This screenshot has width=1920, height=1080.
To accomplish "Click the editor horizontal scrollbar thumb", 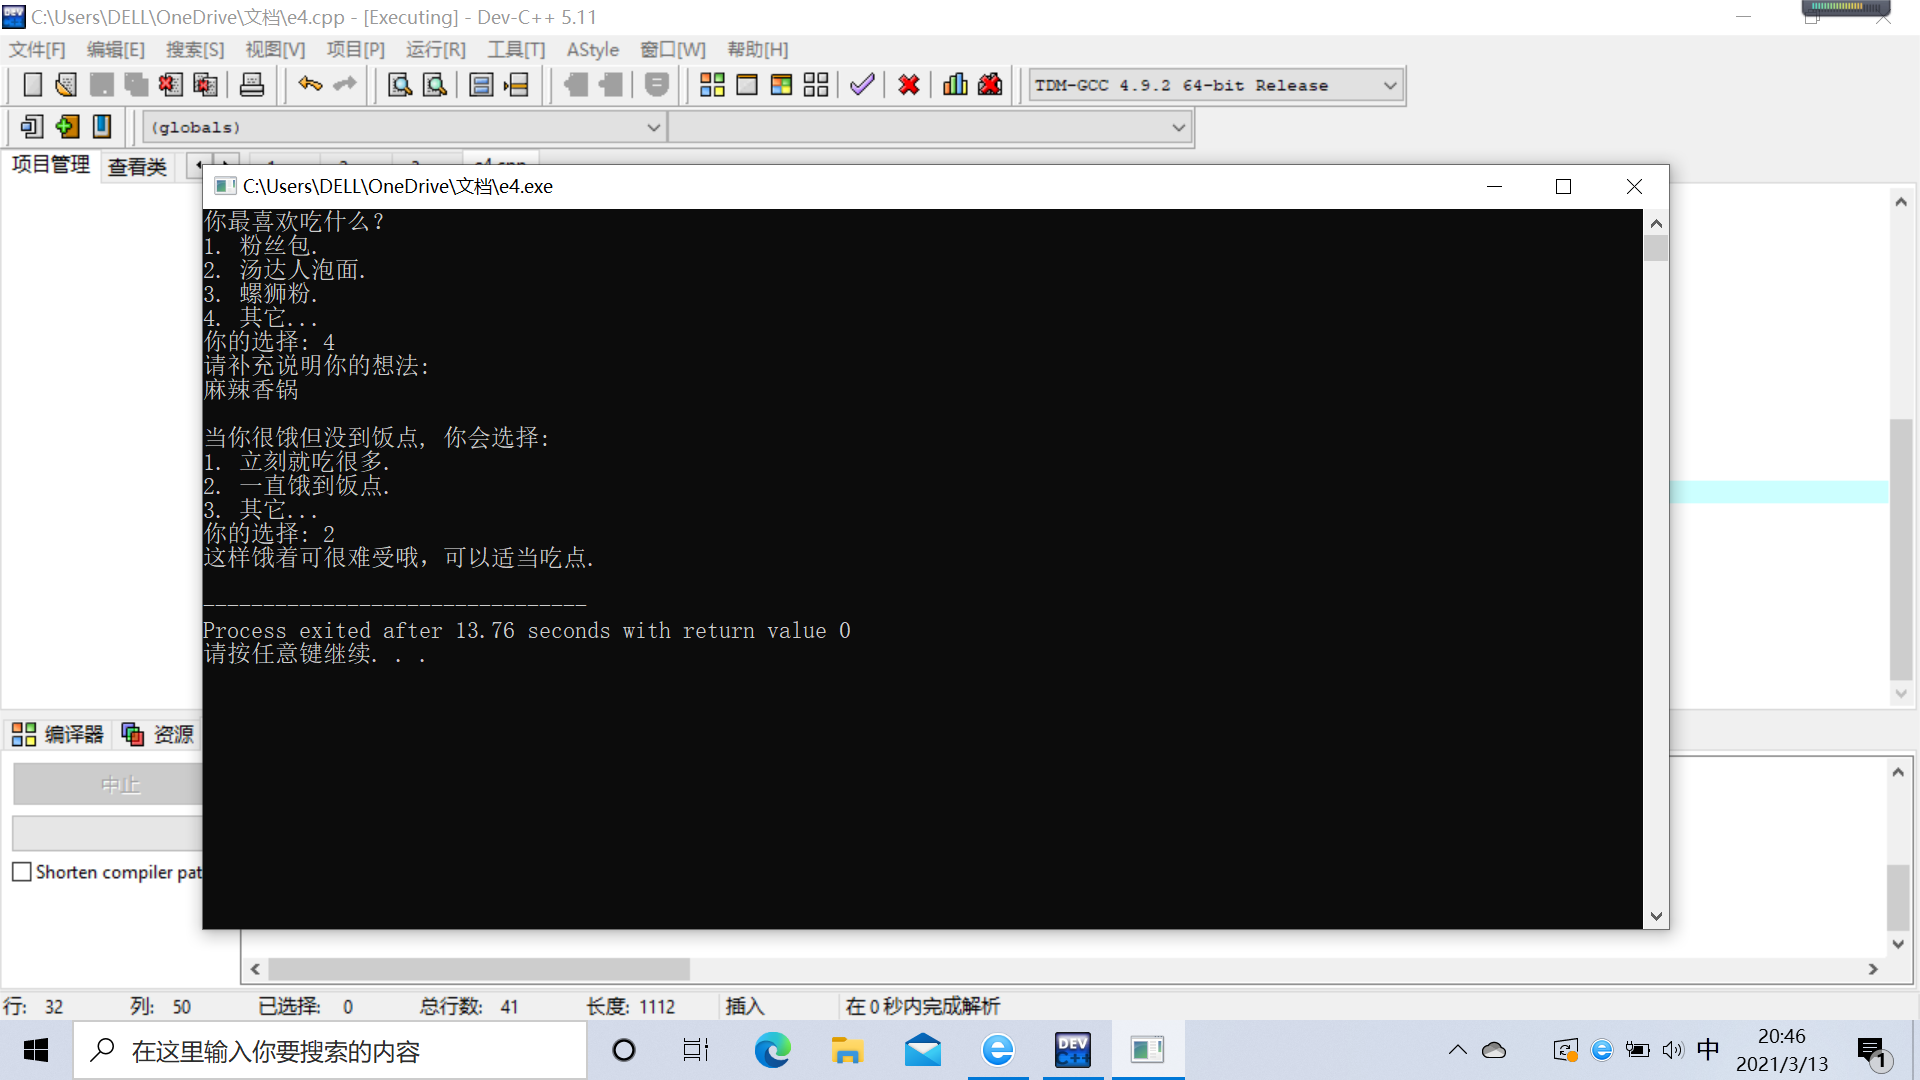I will (479, 969).
